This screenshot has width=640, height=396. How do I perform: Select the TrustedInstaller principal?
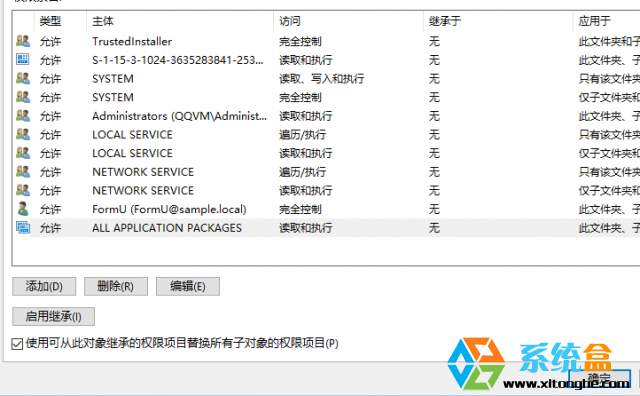point(132,41)
